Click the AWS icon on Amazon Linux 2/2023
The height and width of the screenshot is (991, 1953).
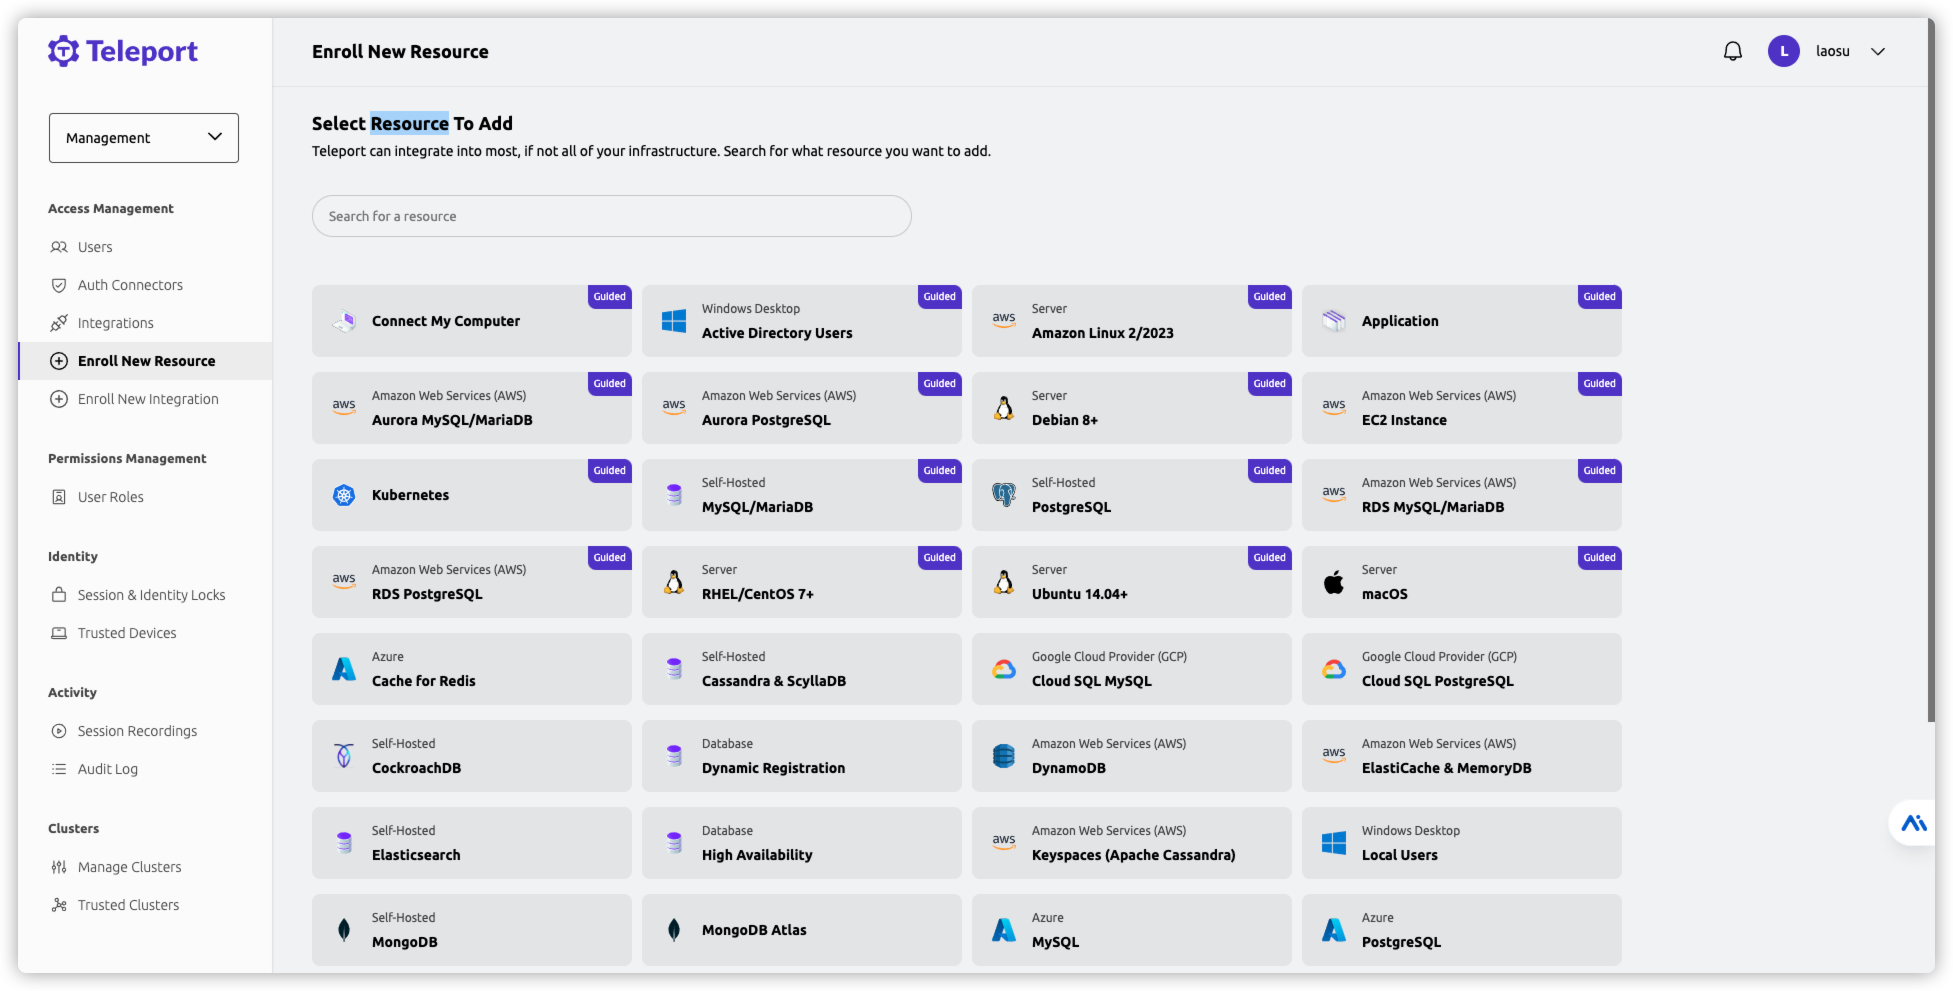pos(1004,320)
